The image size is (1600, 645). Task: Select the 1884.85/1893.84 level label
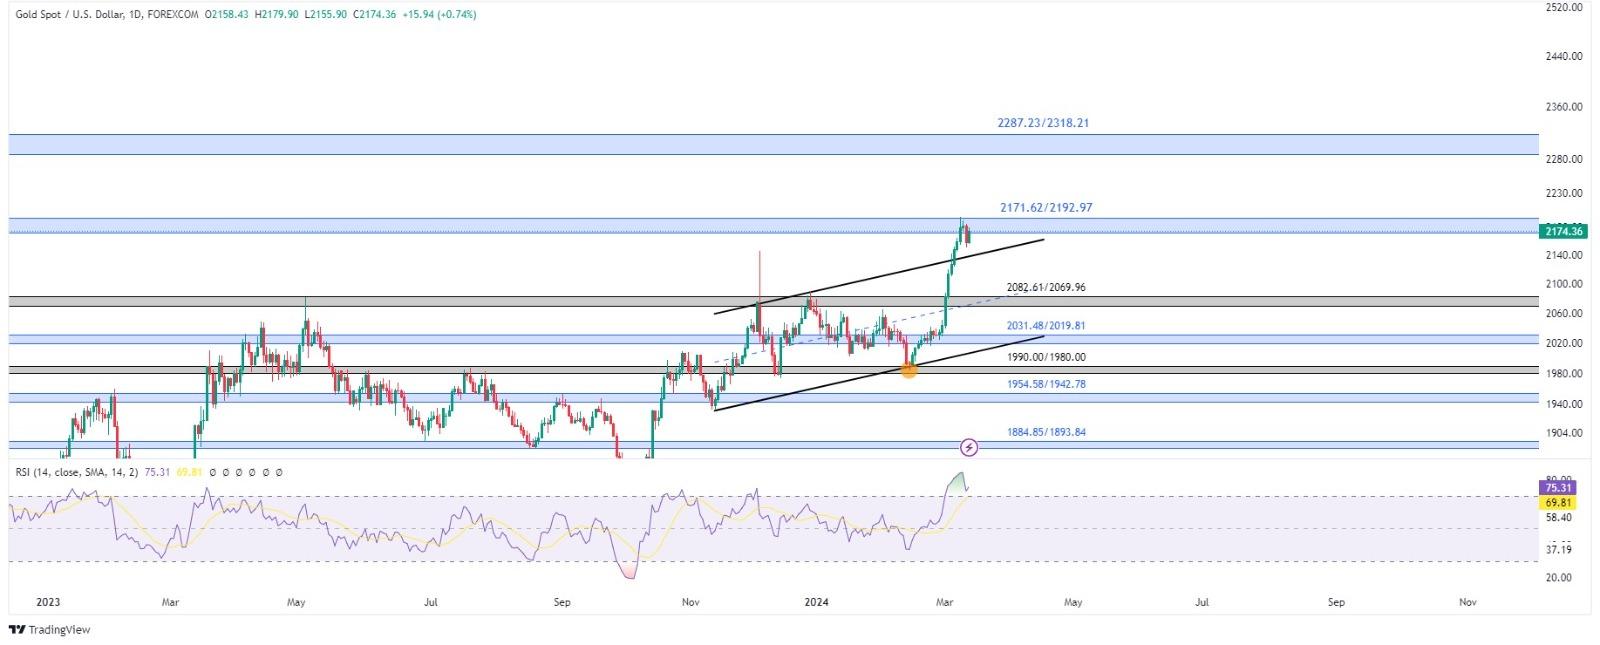click(x=1046, y=432)
